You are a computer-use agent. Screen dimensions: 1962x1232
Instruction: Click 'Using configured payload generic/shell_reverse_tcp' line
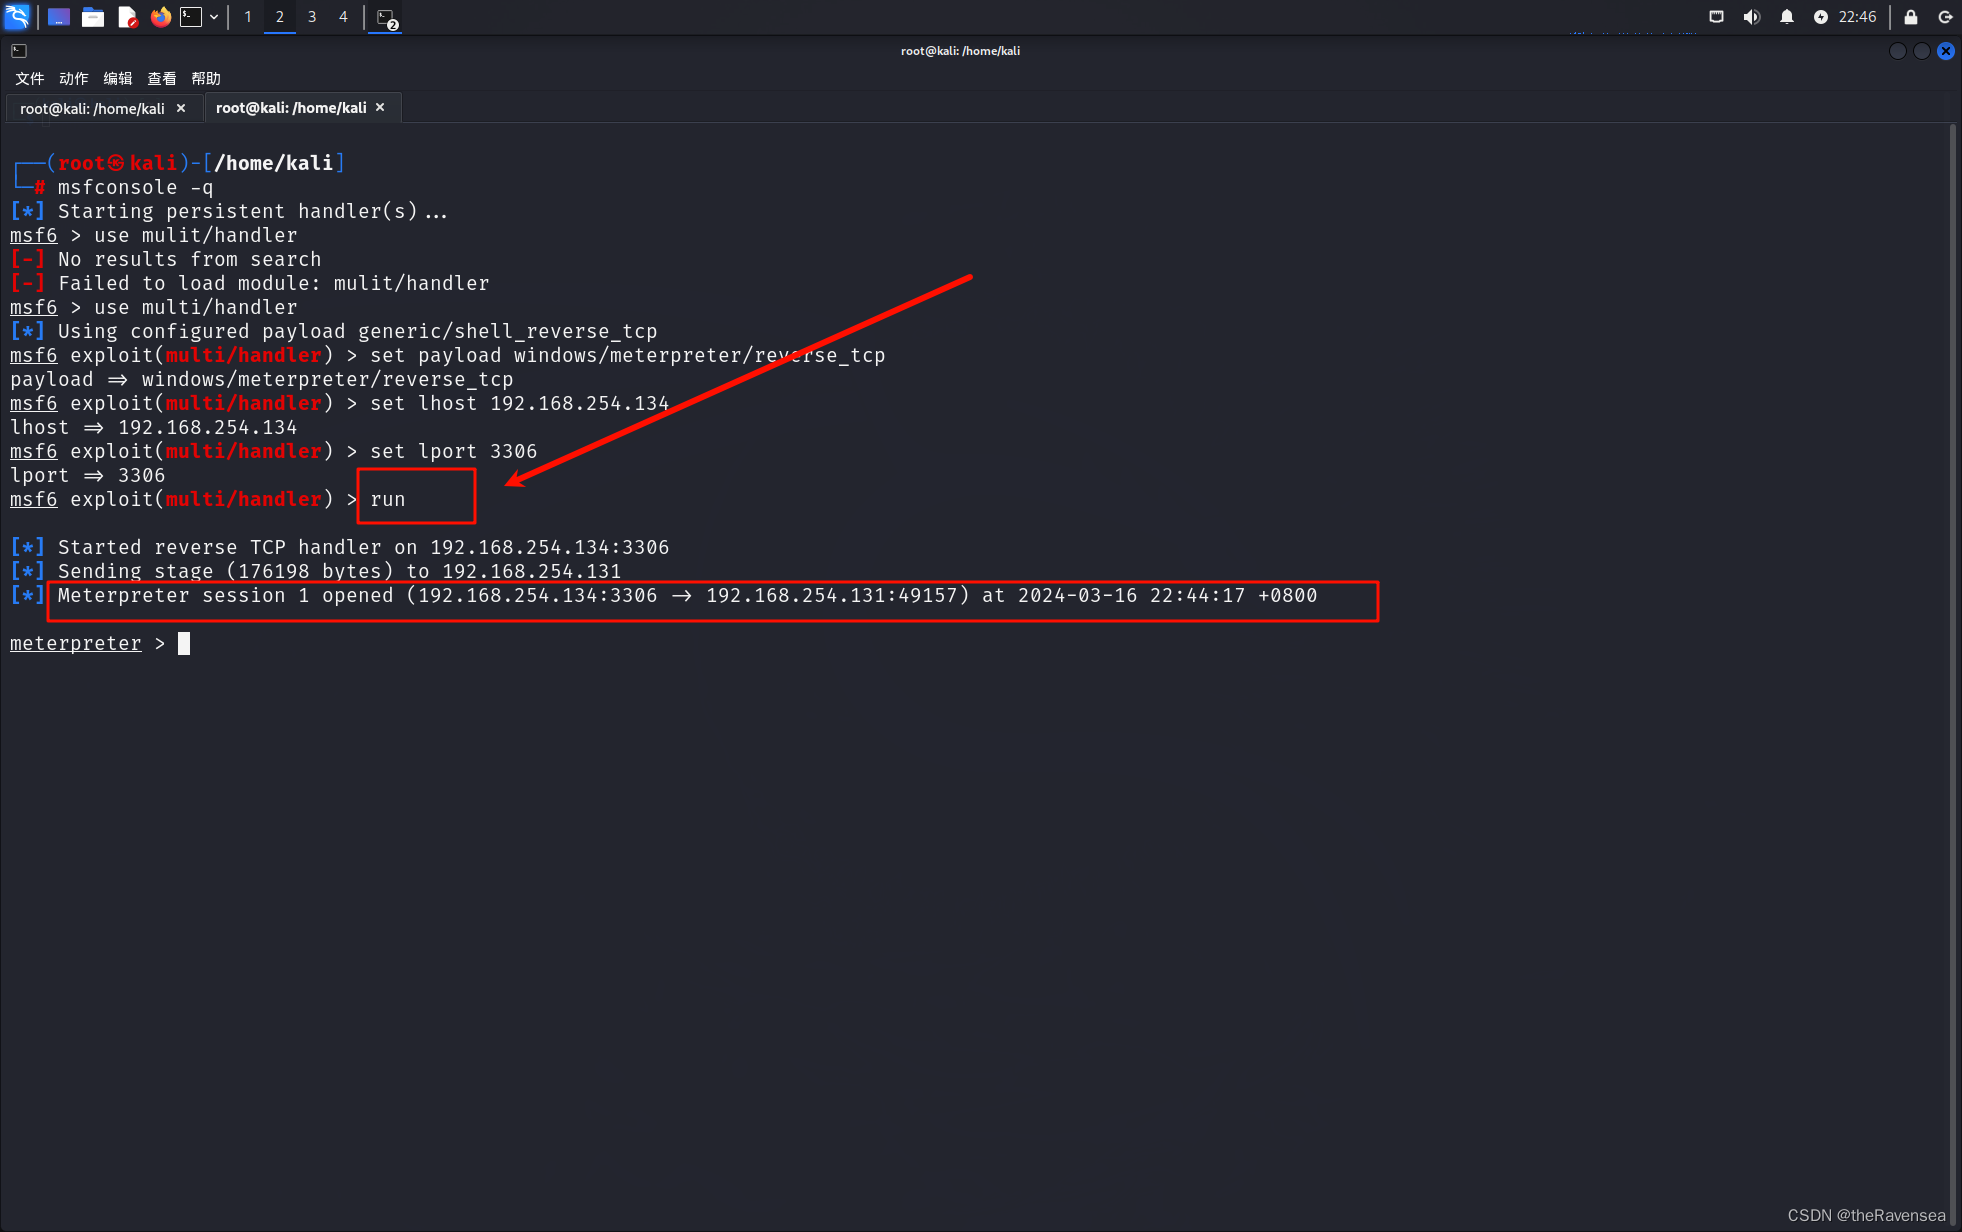(334, 332)
